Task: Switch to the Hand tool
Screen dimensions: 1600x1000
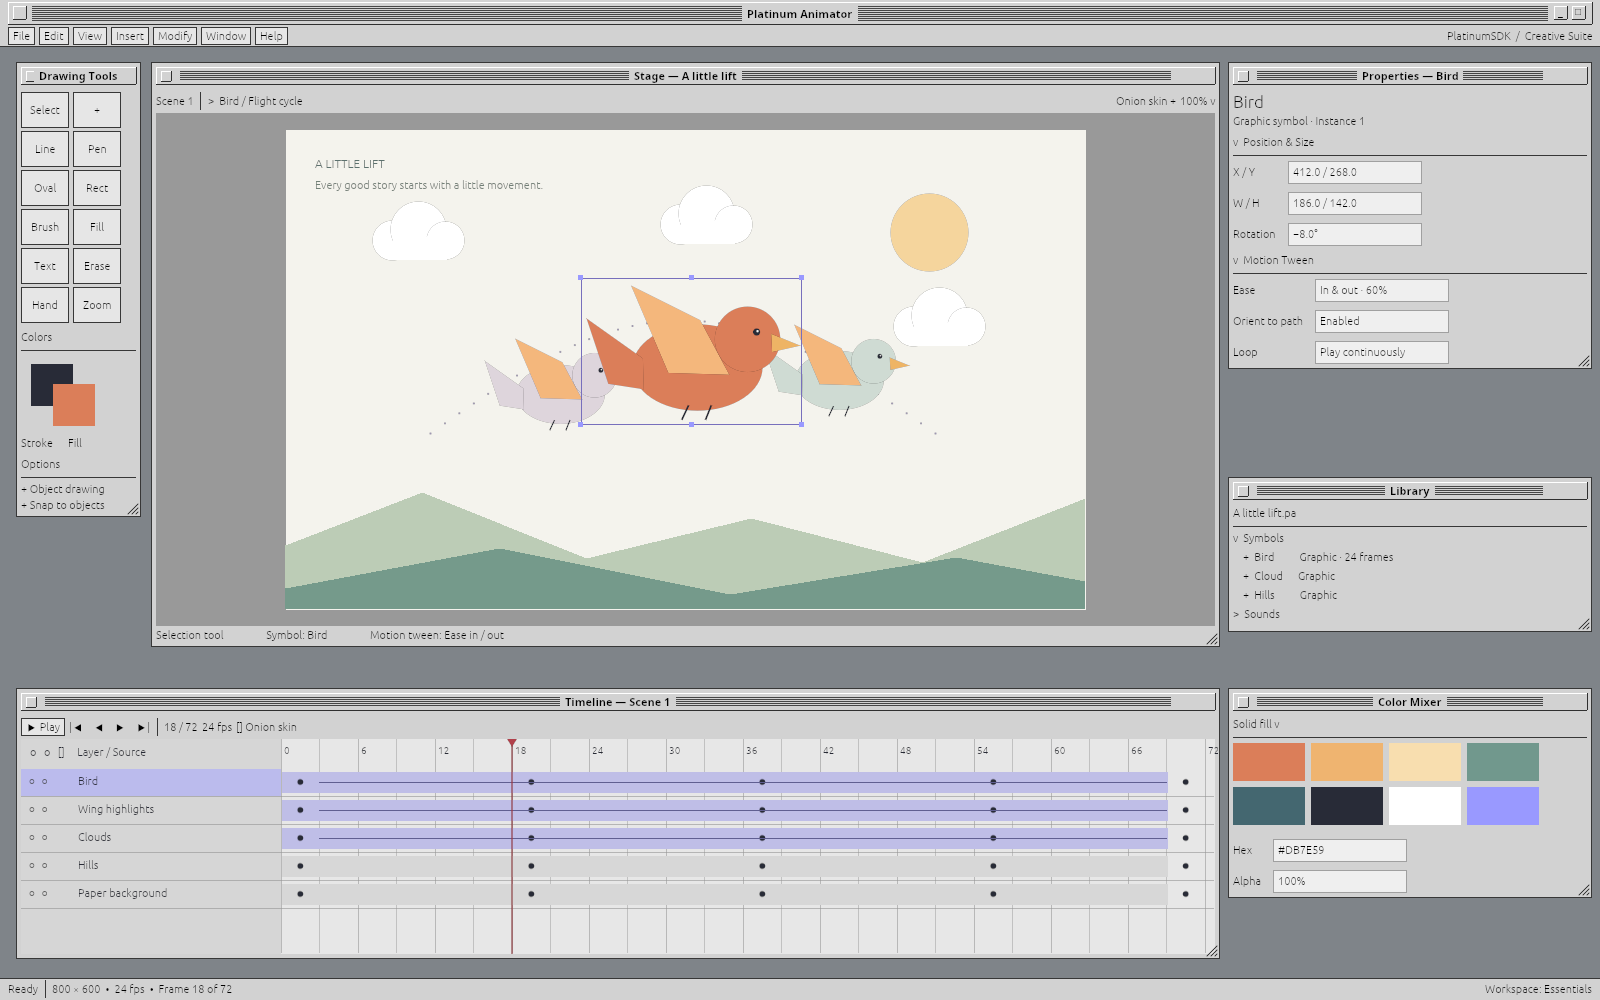Action: [x=45, y=305]
